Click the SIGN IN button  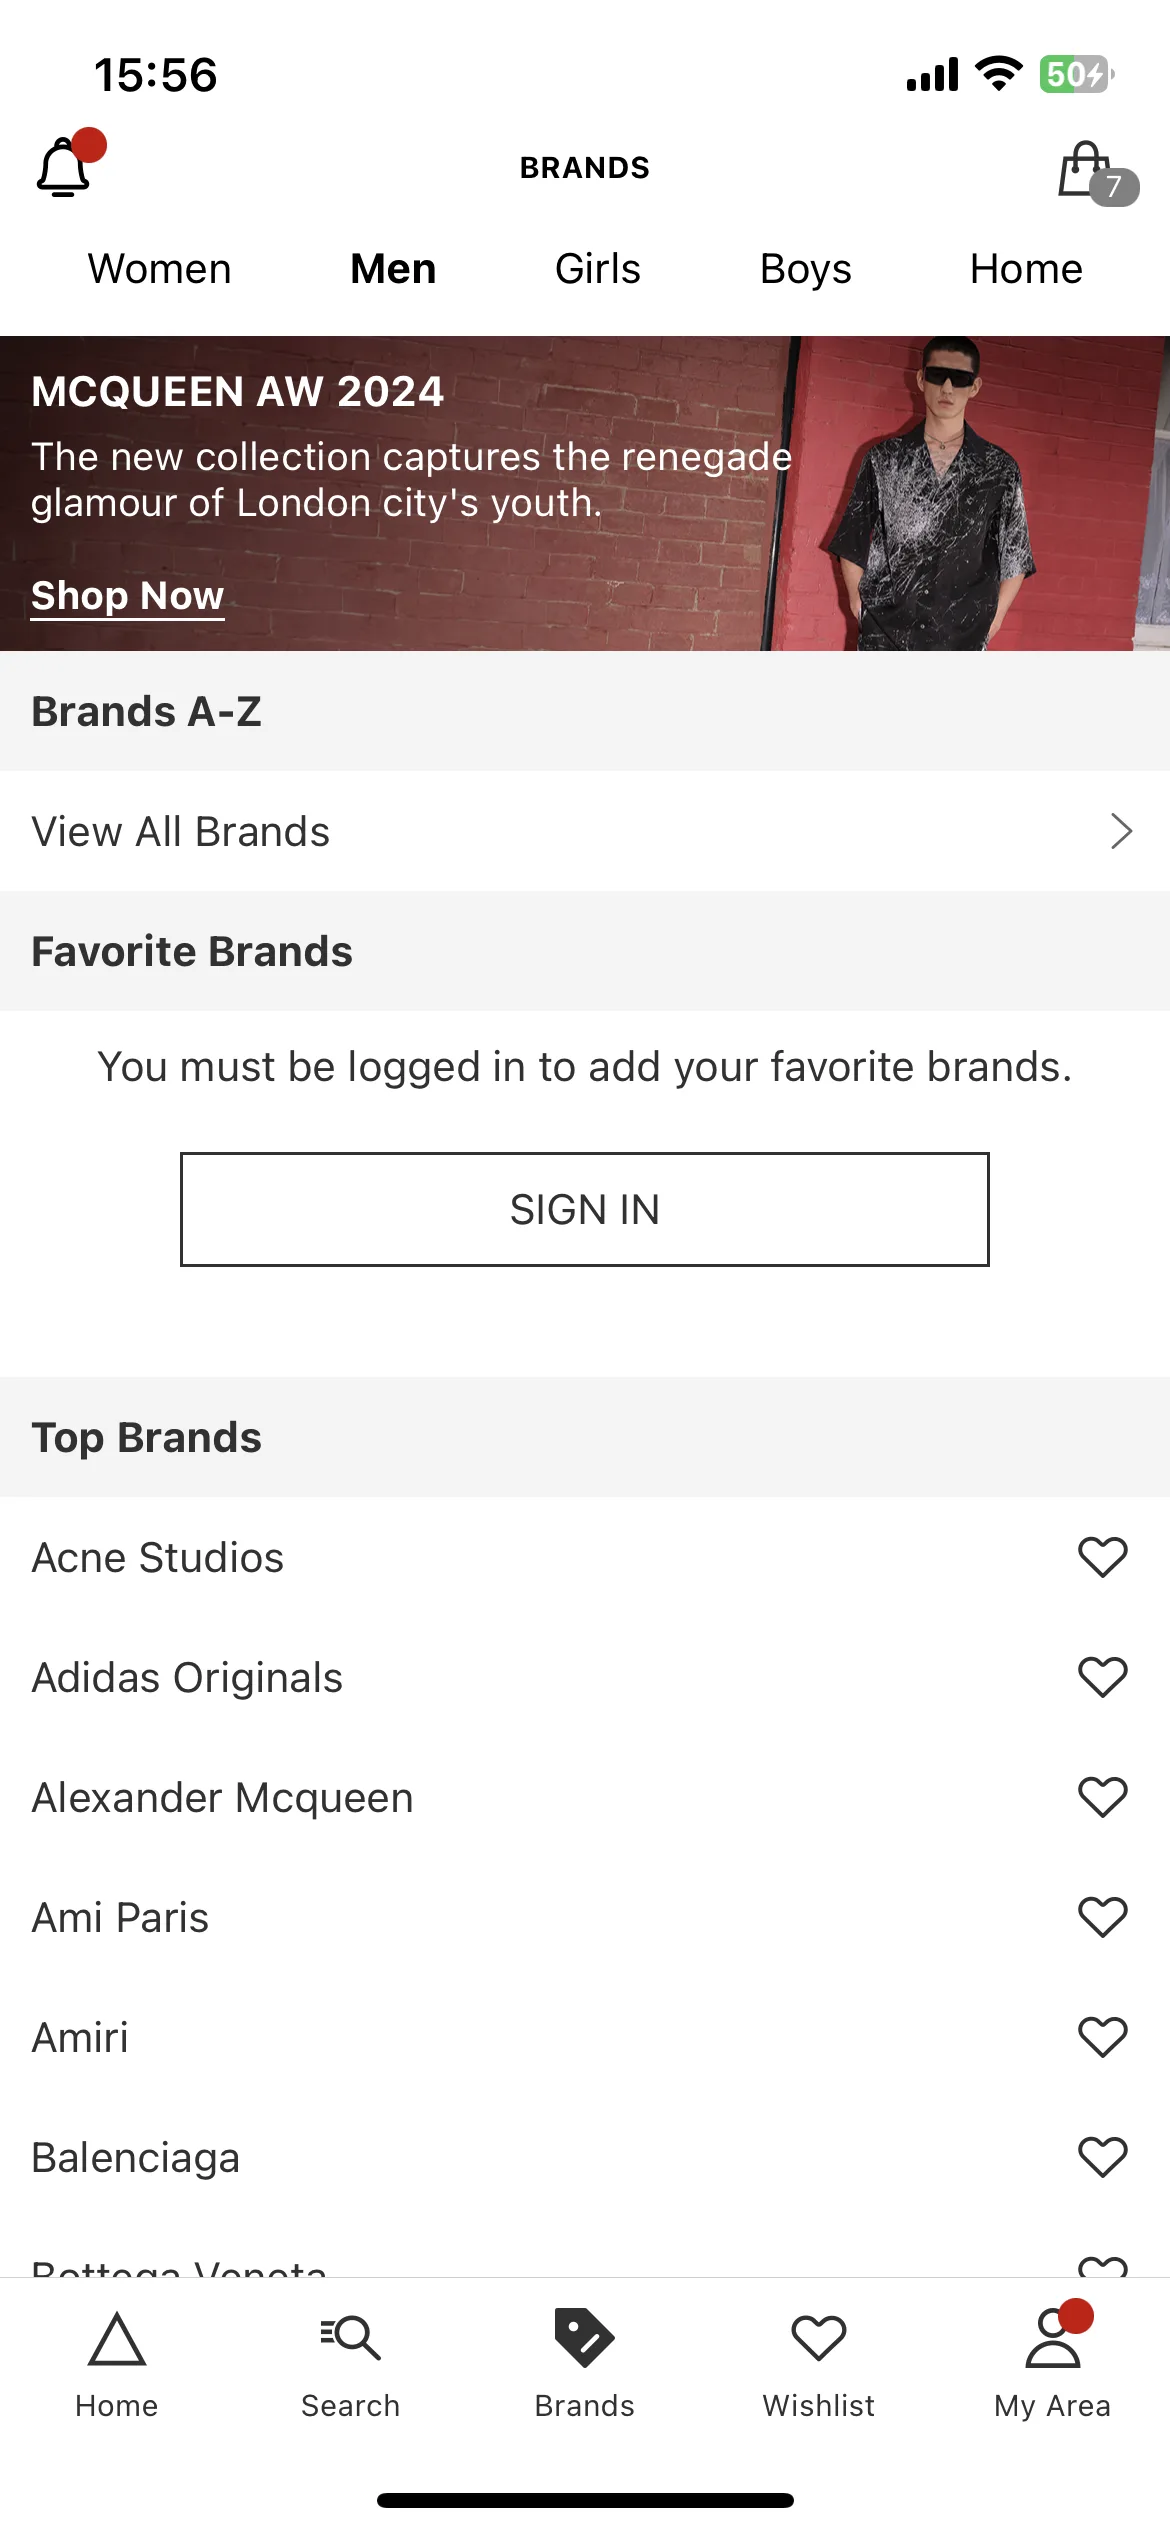coord(585,1209)
